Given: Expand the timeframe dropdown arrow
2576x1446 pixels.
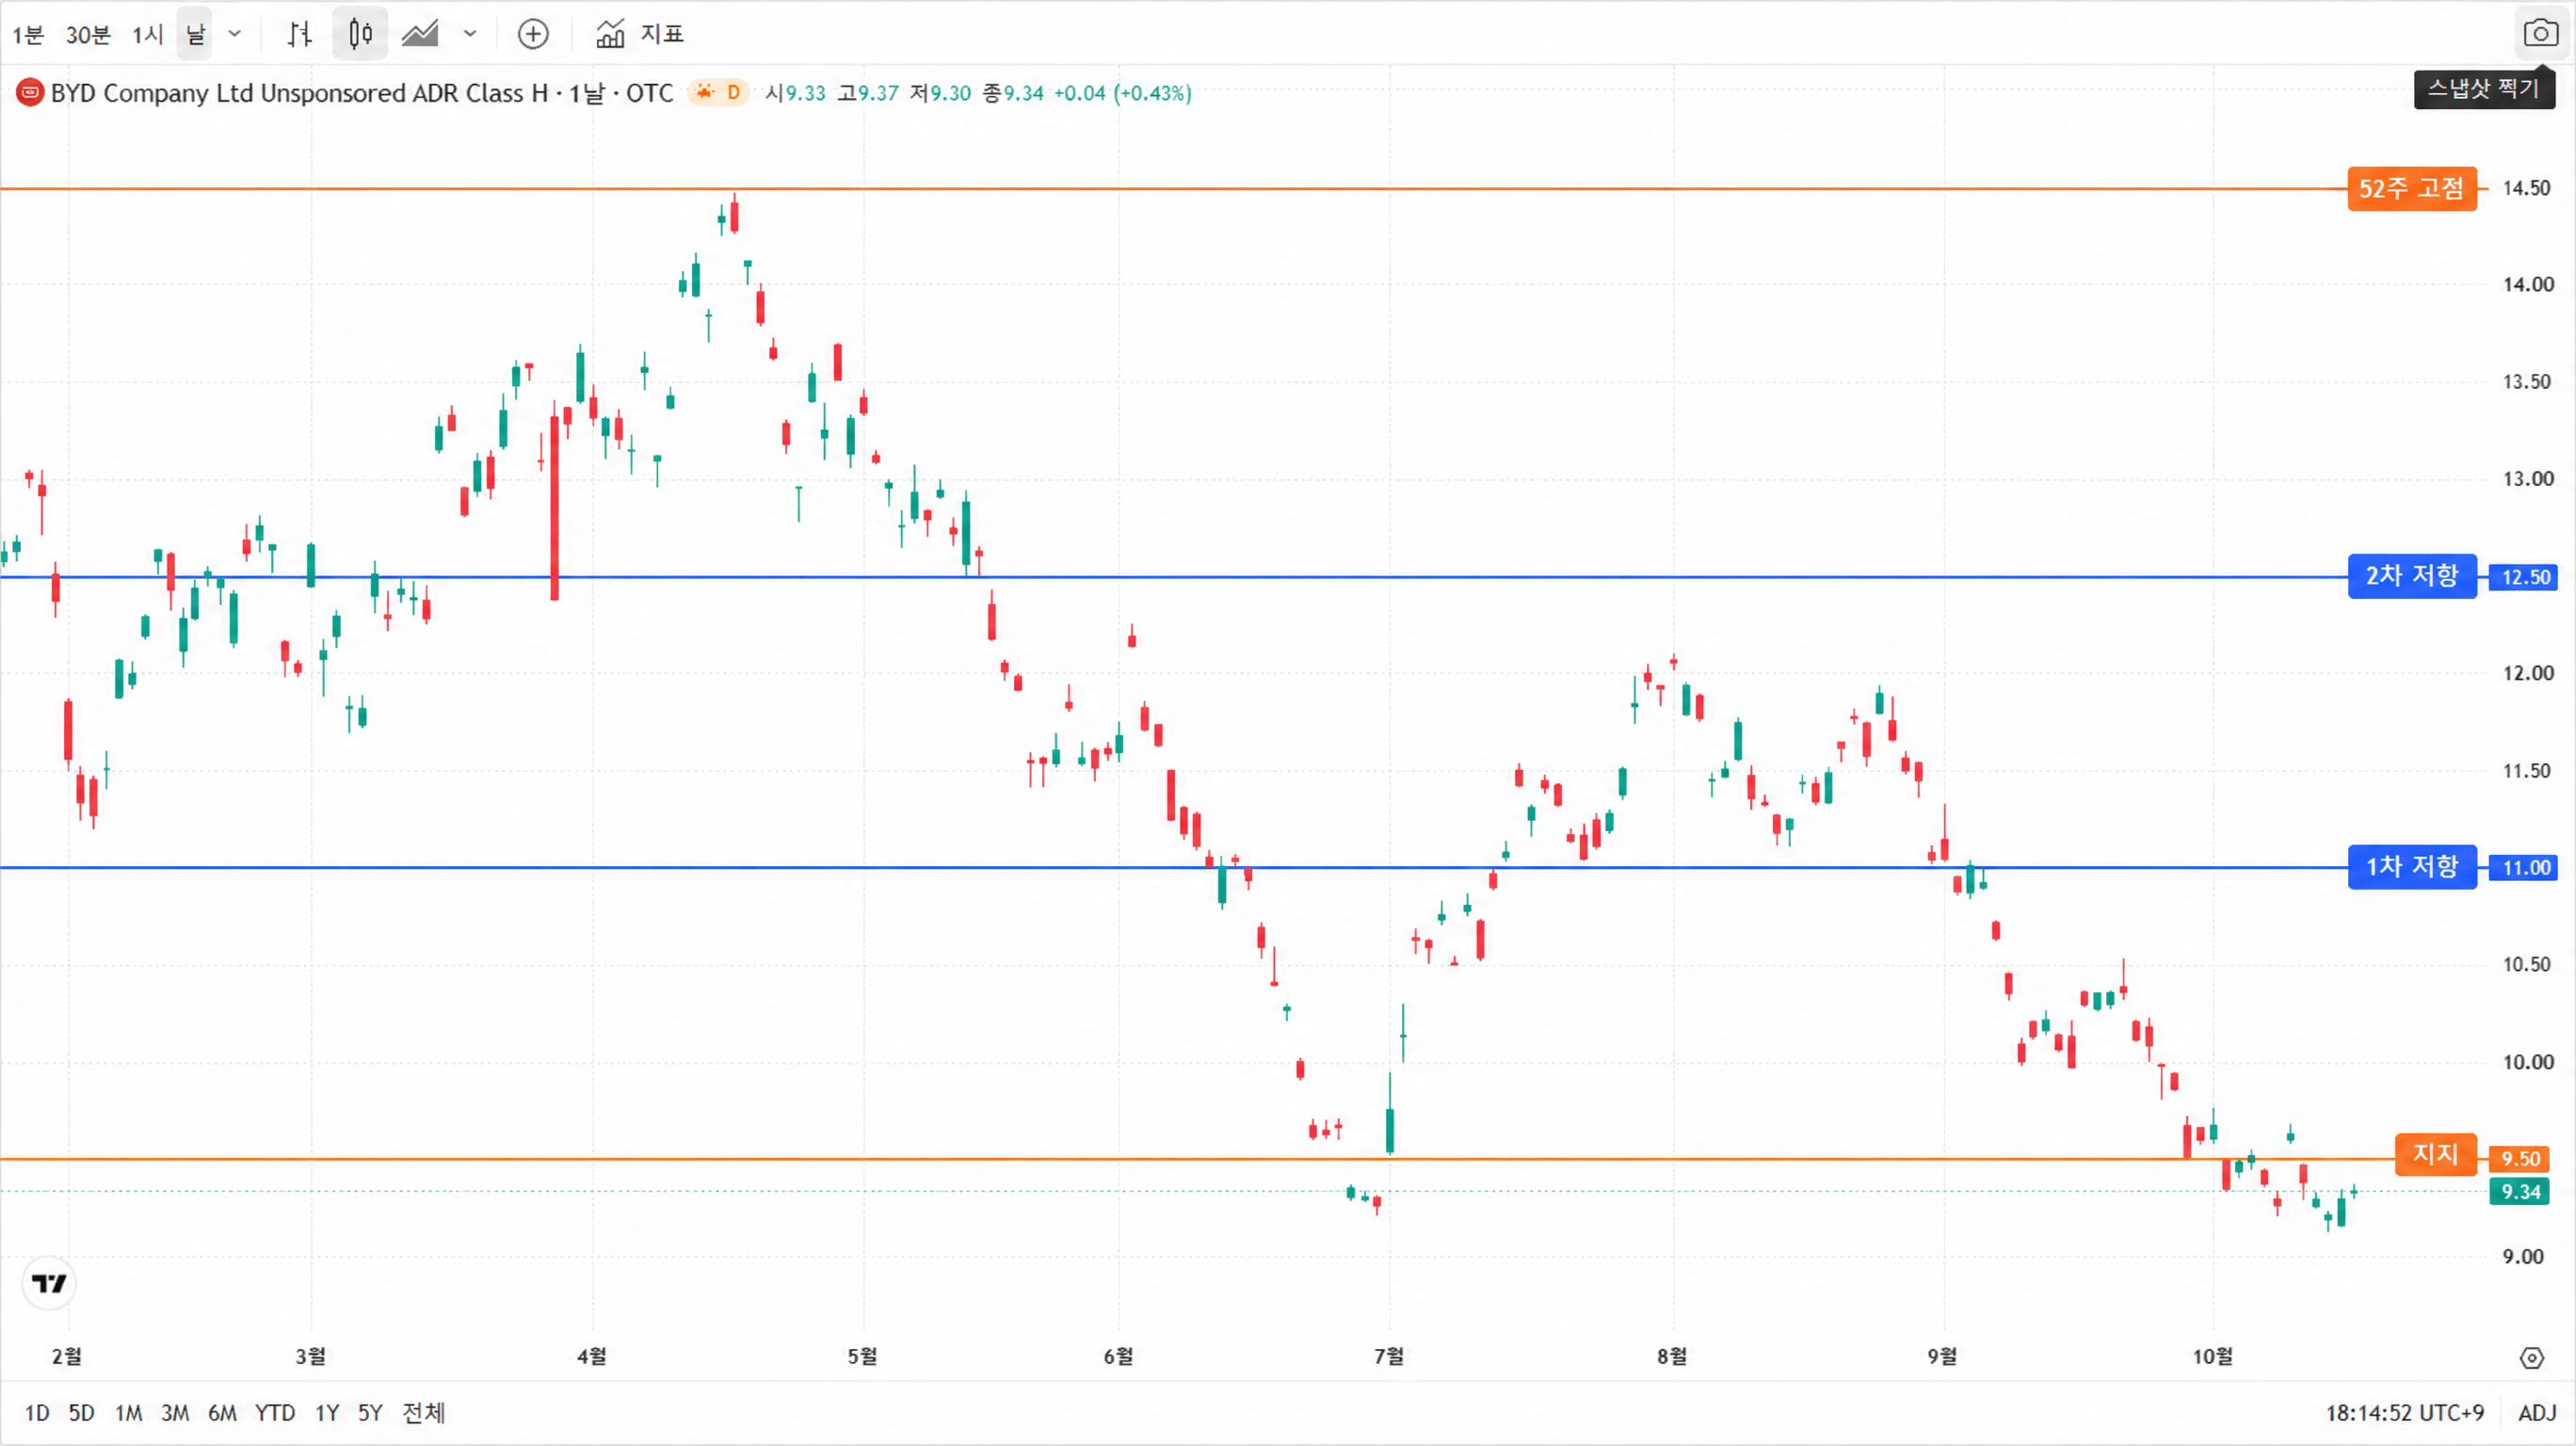Looking at the screenshot, I should click(235, 34).
